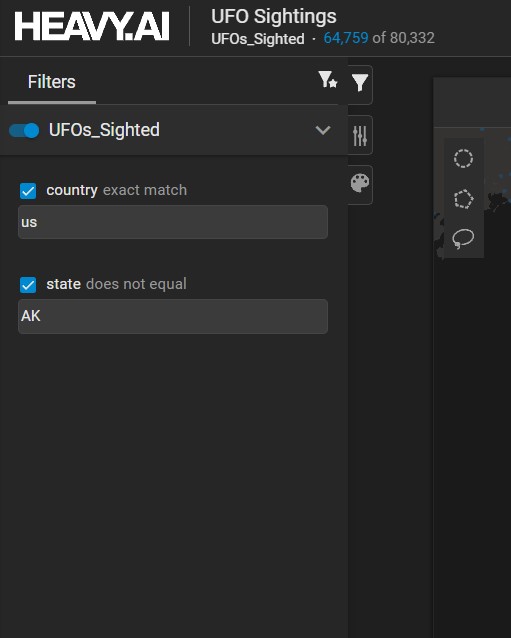
Task: Toggle off the UFOs_Sighted filter switch
Action: point(24,131)
